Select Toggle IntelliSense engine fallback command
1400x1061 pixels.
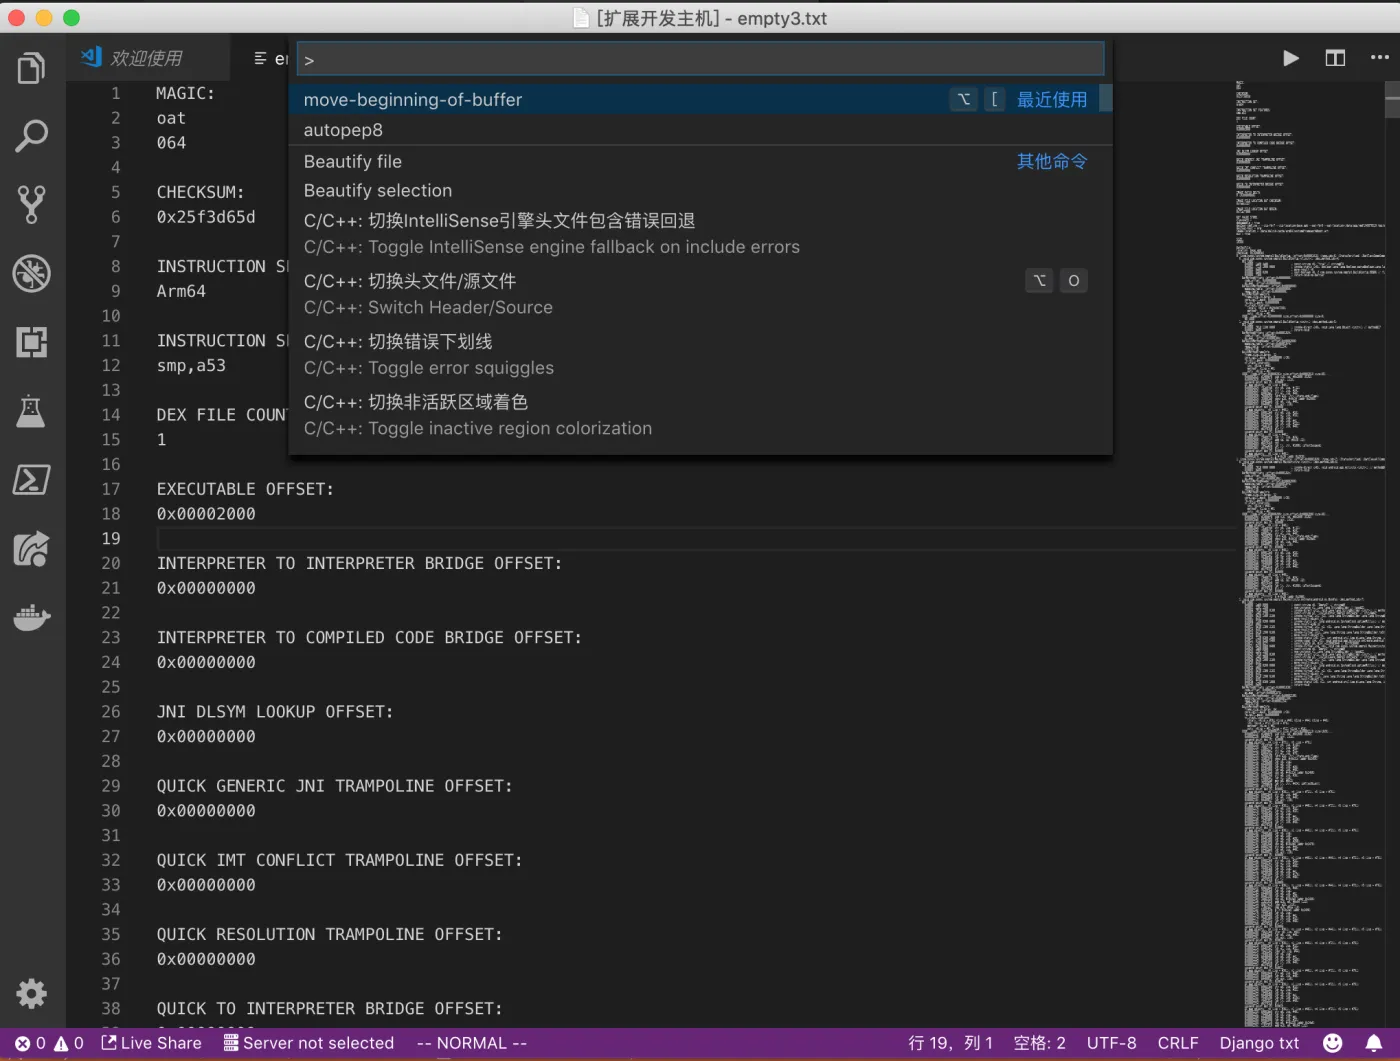(x=700, y=234)
